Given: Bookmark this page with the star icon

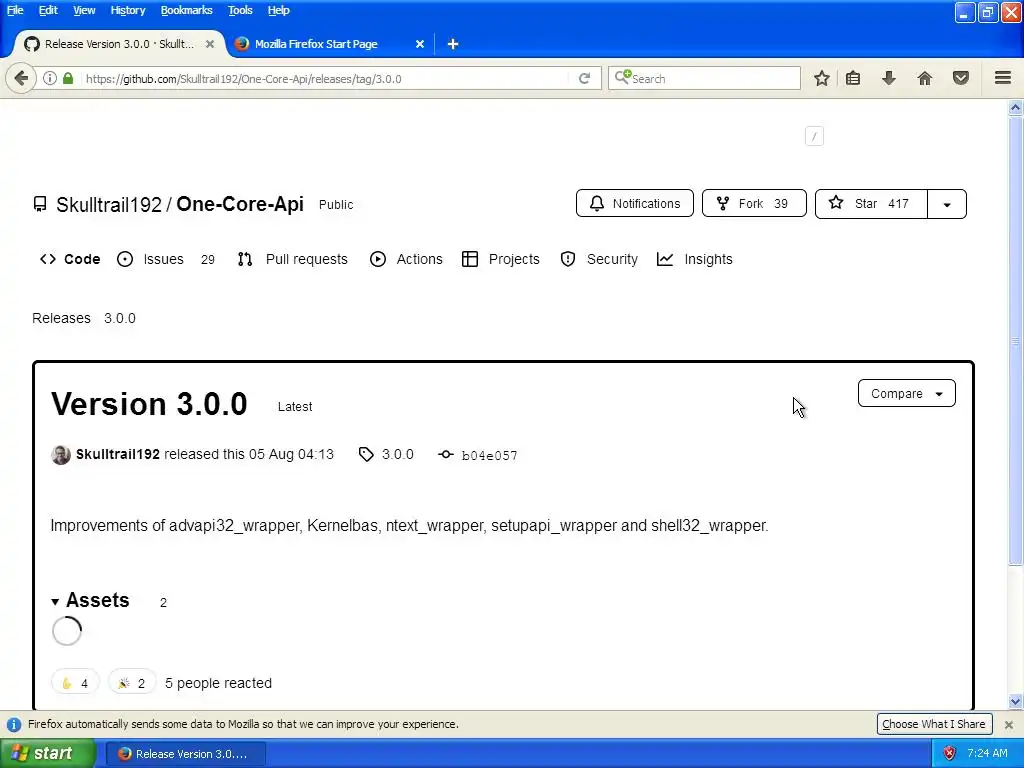Looking at the screenshot, I should pyautogui.click(x=822, y=78).
